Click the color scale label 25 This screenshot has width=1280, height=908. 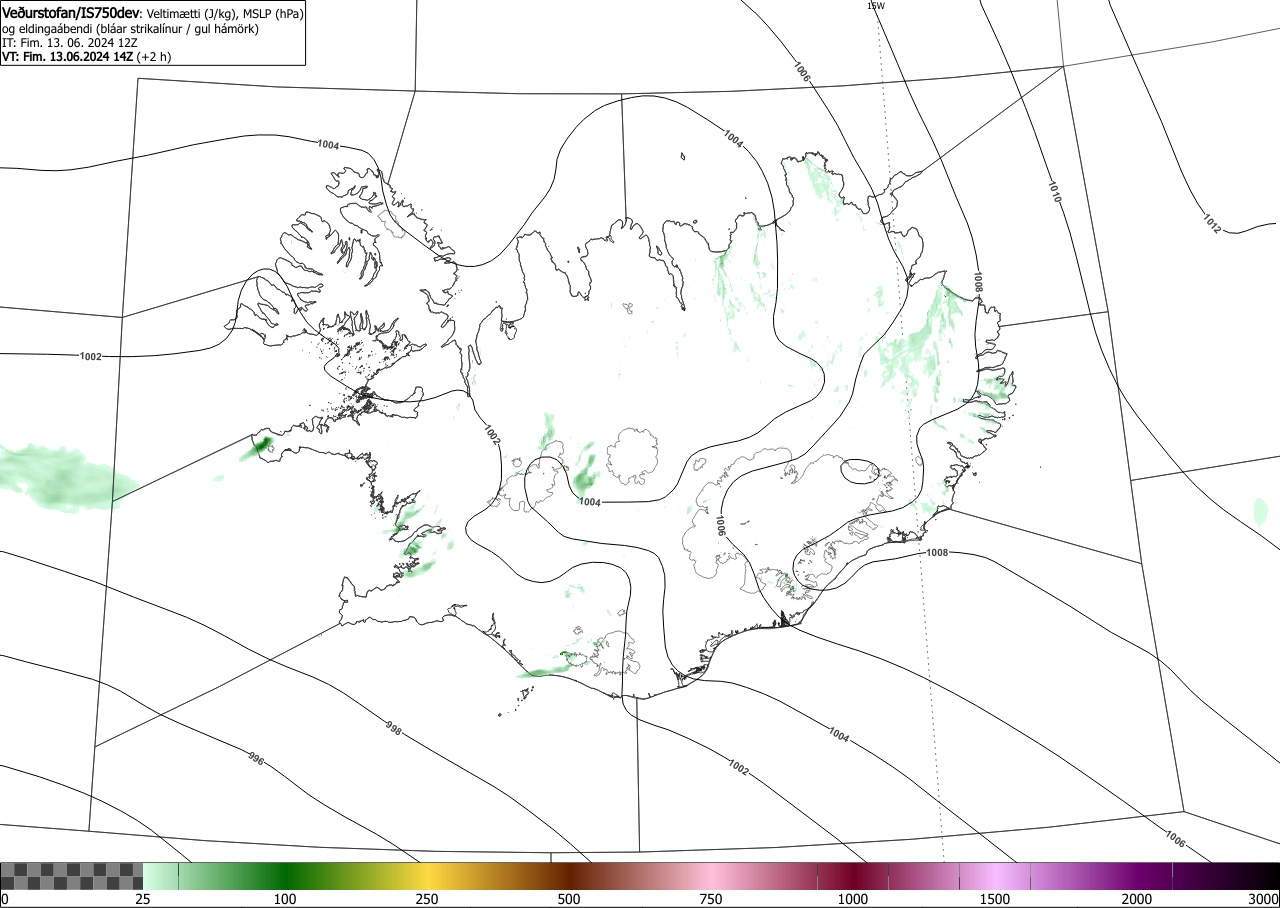coord(143,899)
